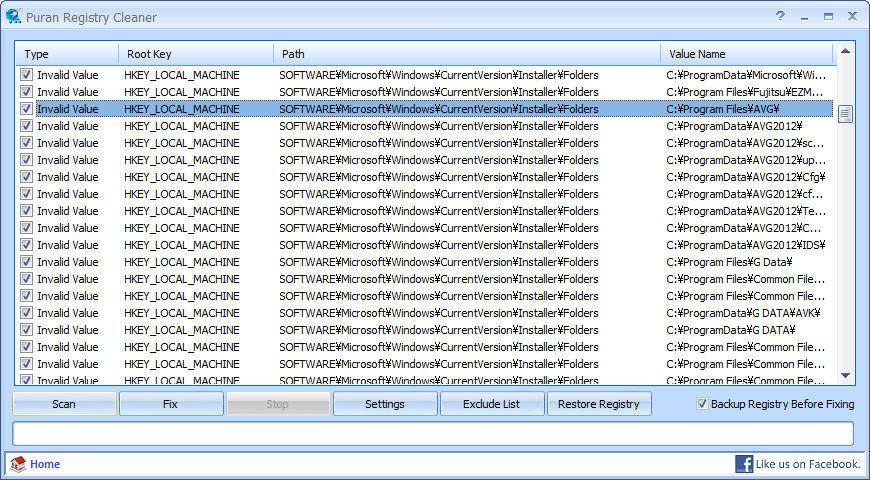
Task: Select the C:¥ProgramData¥G DATA¥AVK¥ value cell
Action: 743,313
